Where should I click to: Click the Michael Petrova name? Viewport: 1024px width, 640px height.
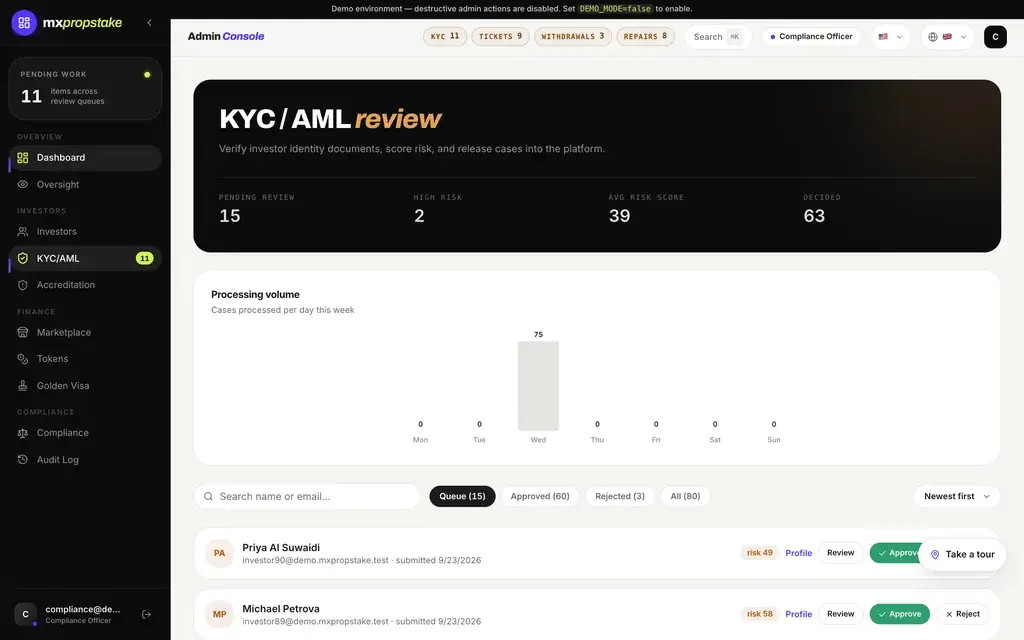(x=281, y=609)
